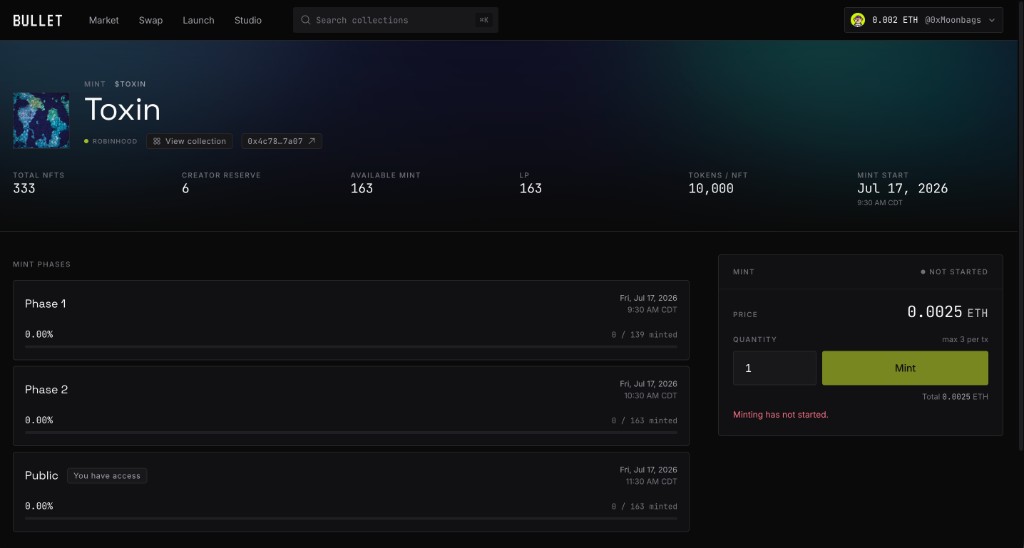Open the Studio page
The height and width of the screenshot is (548, 1024).
248,20
